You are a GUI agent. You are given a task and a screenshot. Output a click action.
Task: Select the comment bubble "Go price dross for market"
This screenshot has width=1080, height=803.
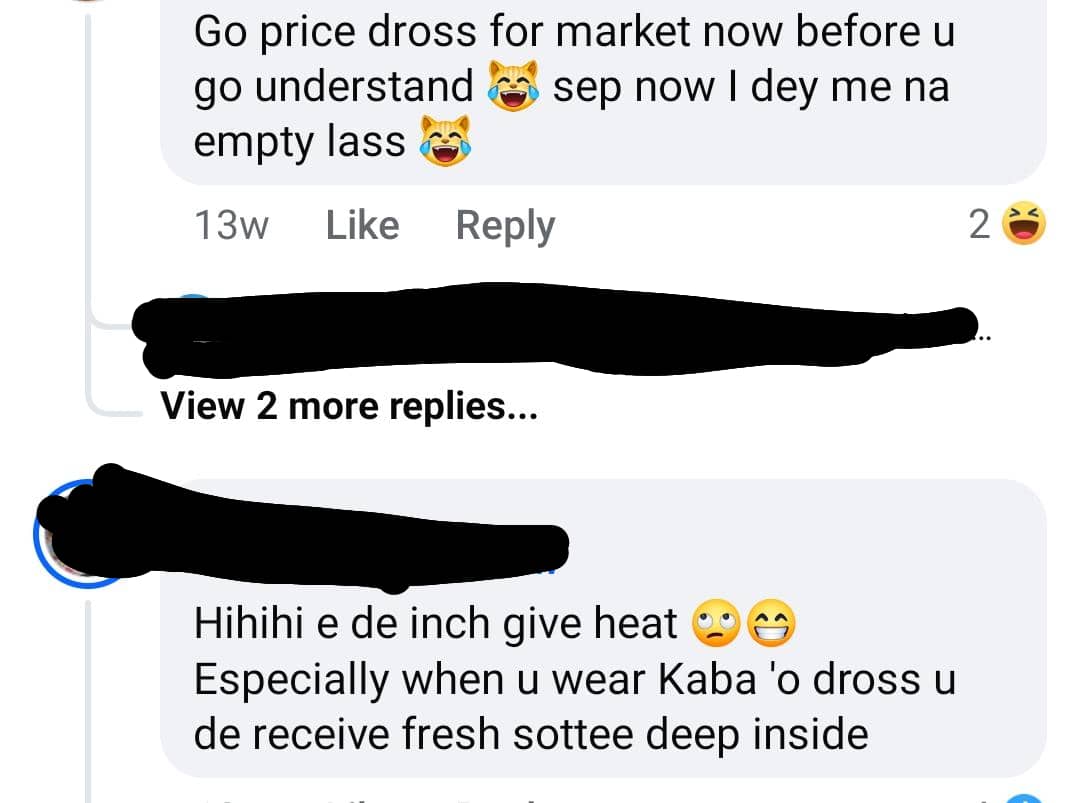pyautogui.click(x=603, y=91)
